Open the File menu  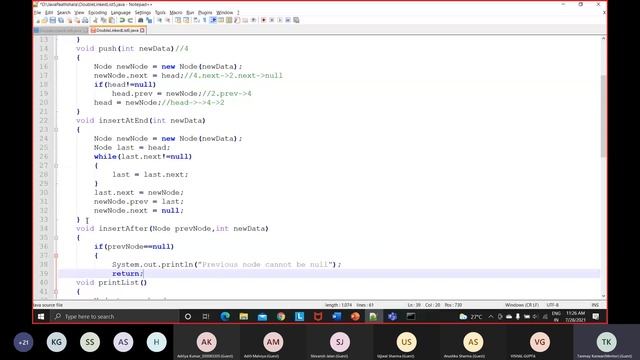click(x=38, y=13)
